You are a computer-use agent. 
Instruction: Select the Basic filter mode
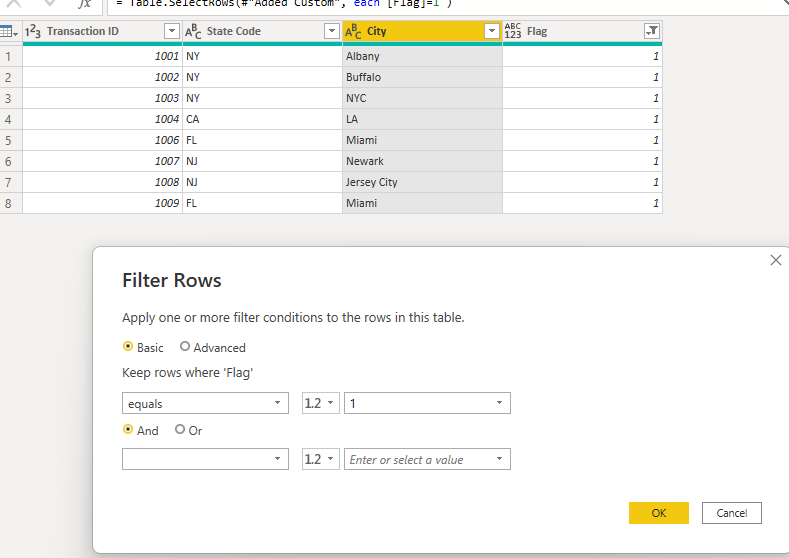[x=128, y=347]
